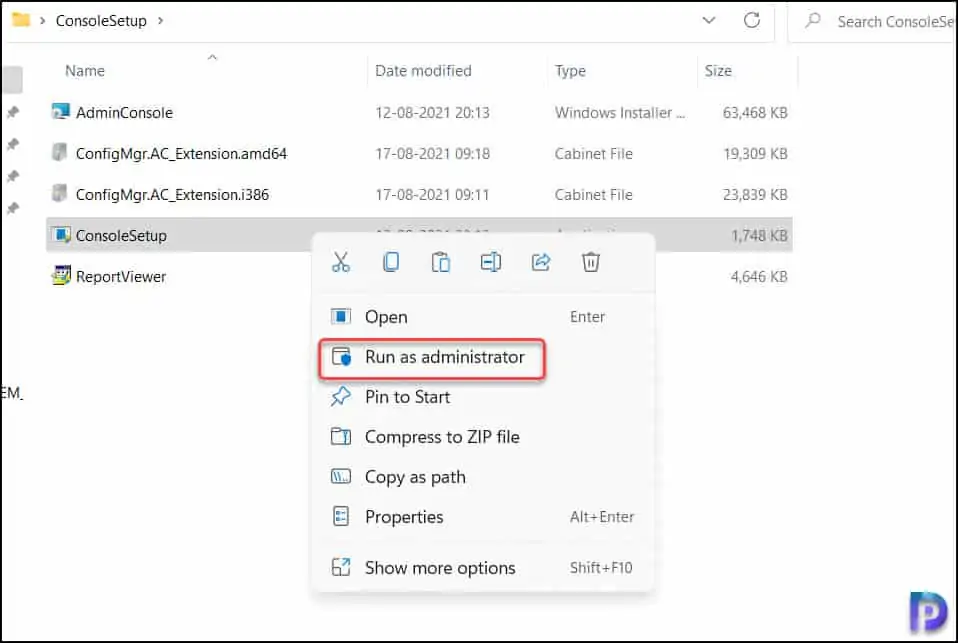This screenshot has width=958, height=643.
Task: Sort by Date modified column header
Action: [x=423, y=71]
